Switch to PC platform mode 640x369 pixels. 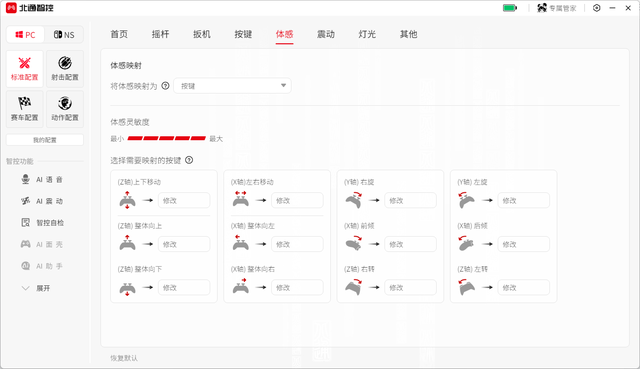point(25,35)
